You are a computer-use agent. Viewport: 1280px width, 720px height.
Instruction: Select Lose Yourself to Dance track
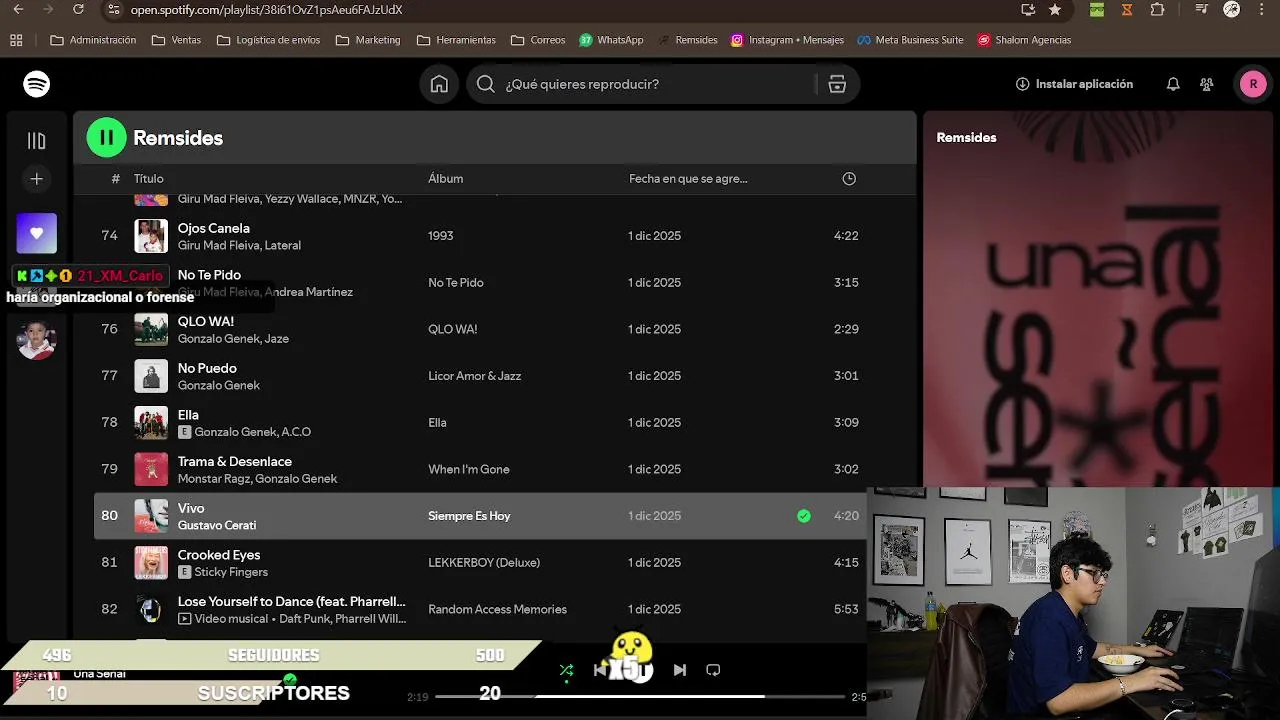tap(292, 601)
